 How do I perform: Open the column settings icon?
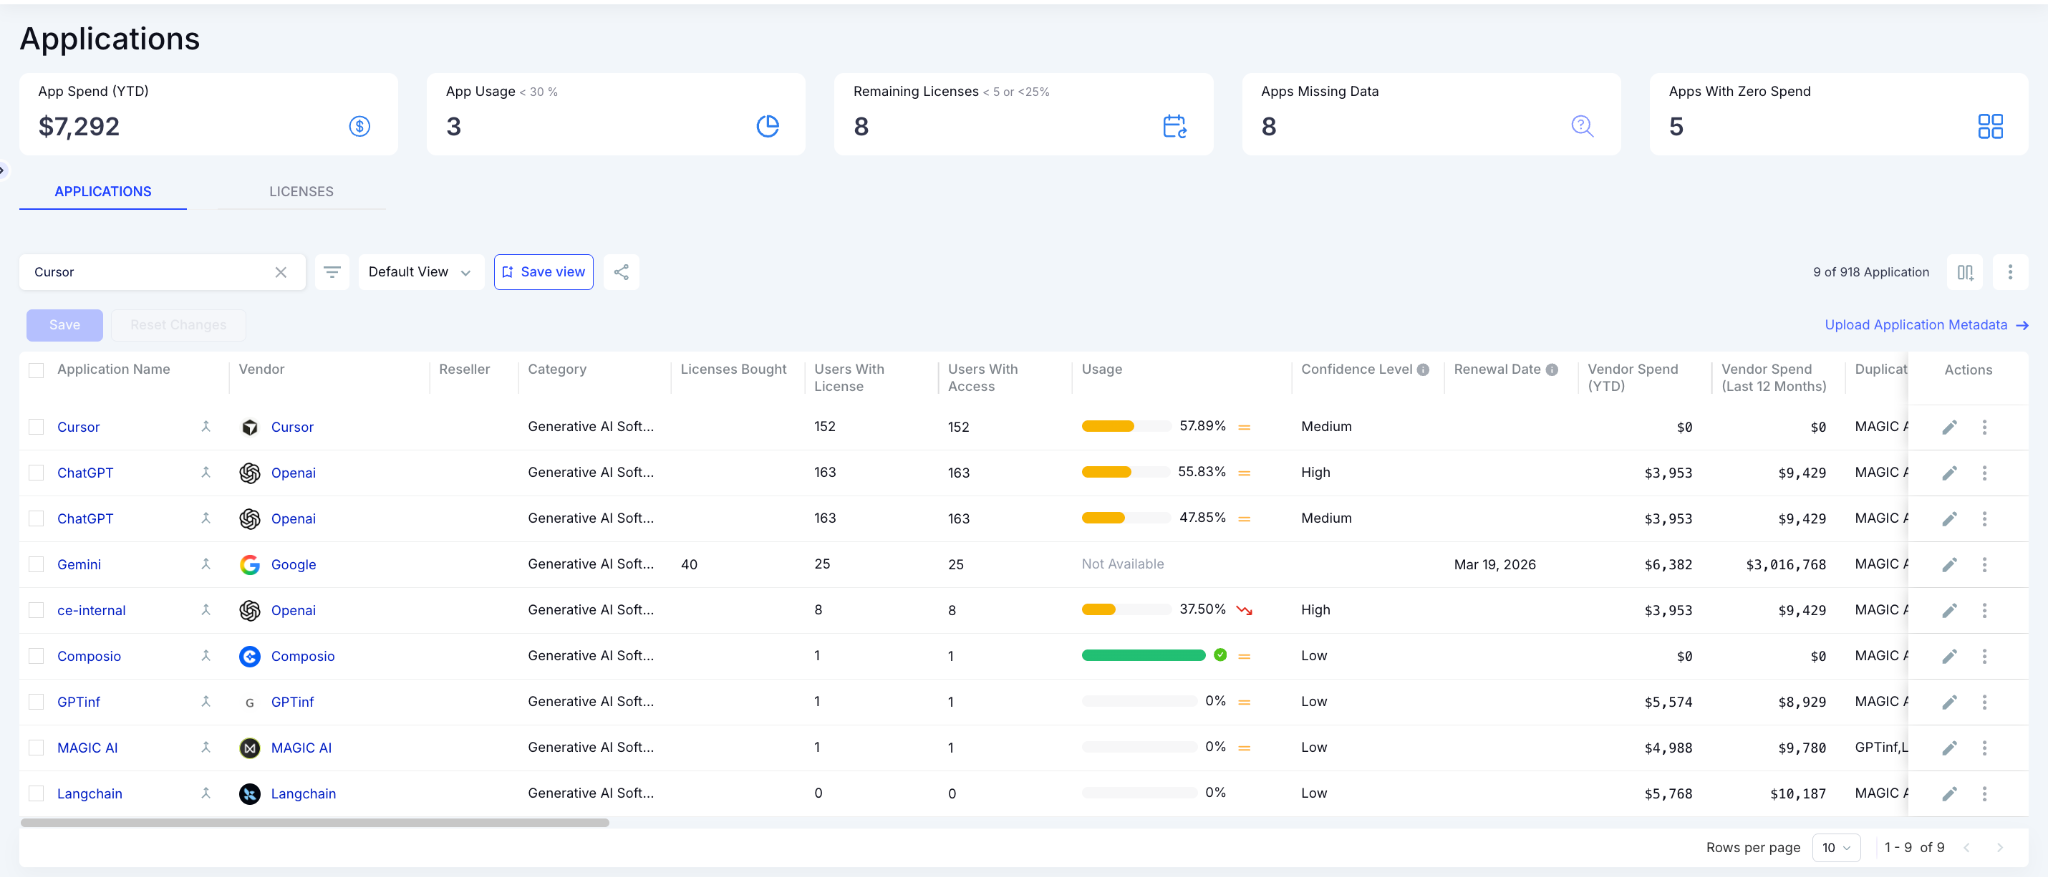(x=1965, y=272)
